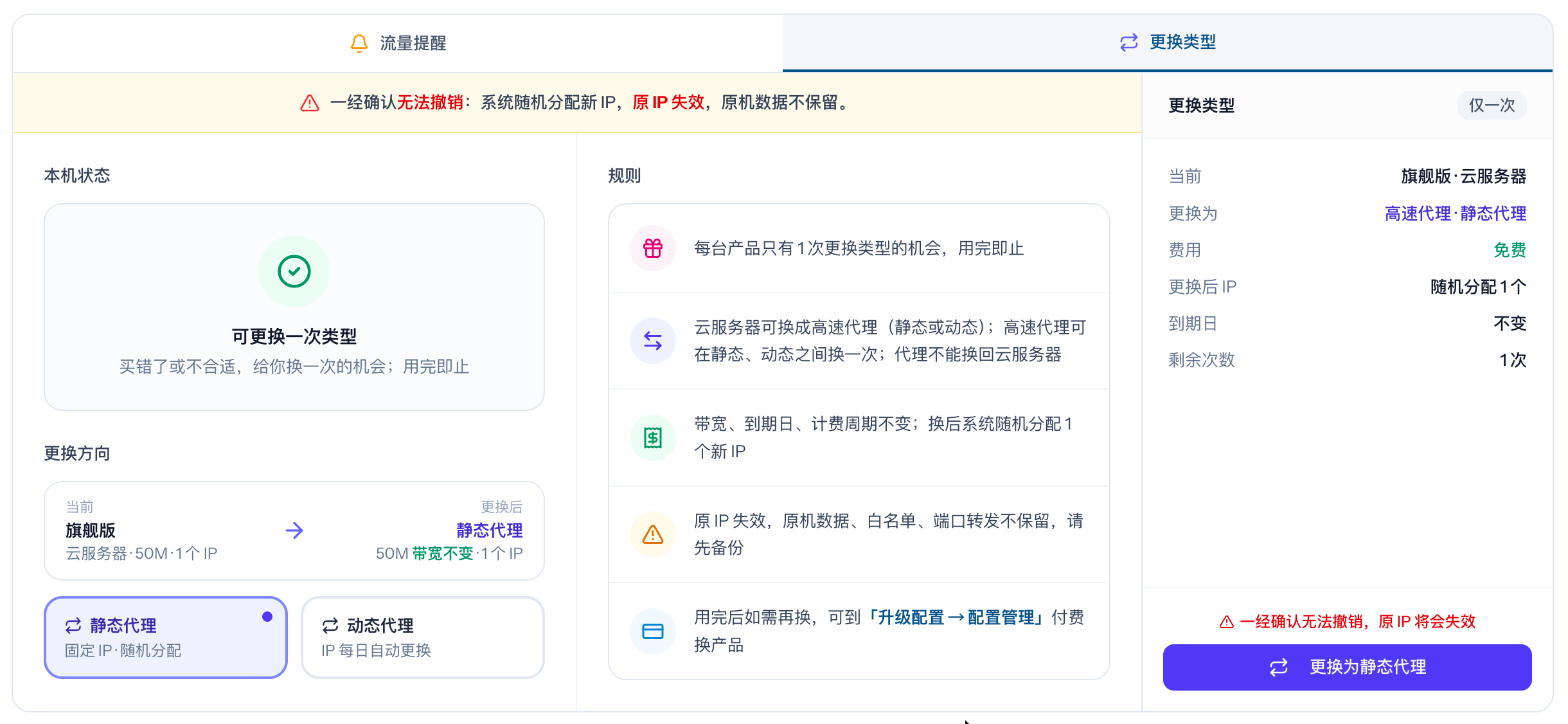Click the bell icon beside 流量提醒
The width and height of the screenshot is (1568, 724).
(x=360, y=43)
